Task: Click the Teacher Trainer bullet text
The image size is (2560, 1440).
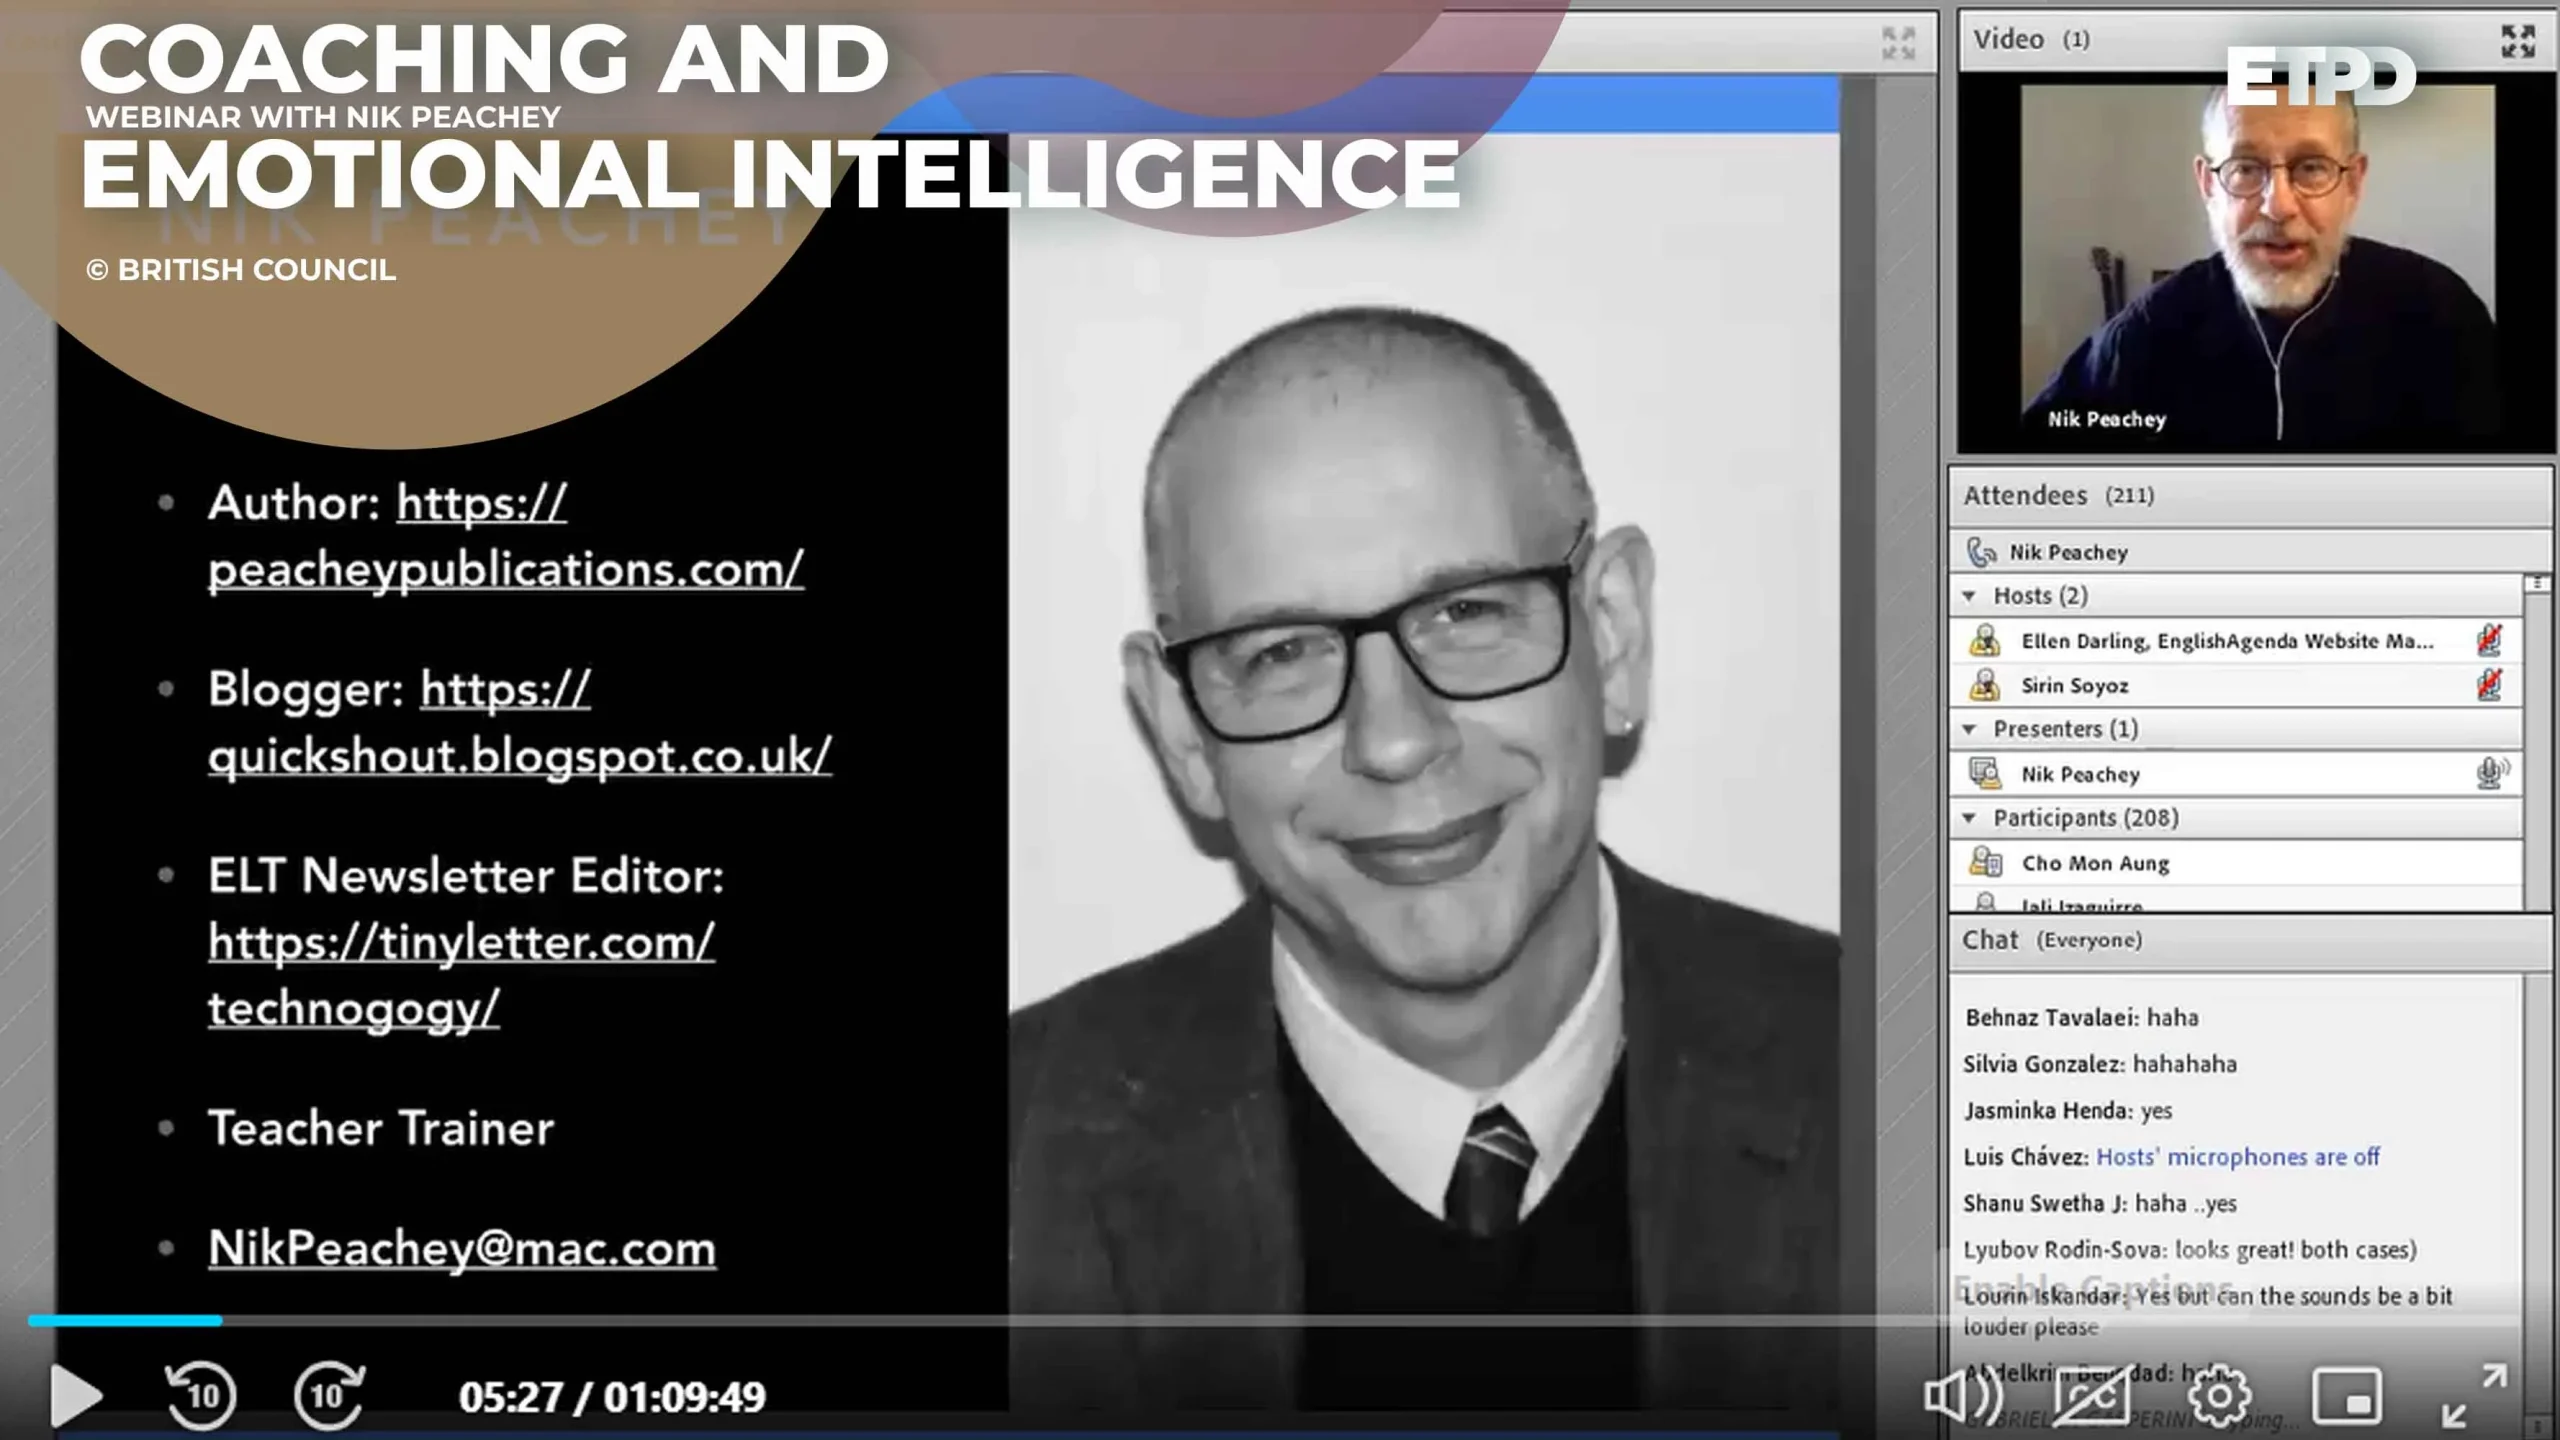Action: click(x=380, y=1129)
